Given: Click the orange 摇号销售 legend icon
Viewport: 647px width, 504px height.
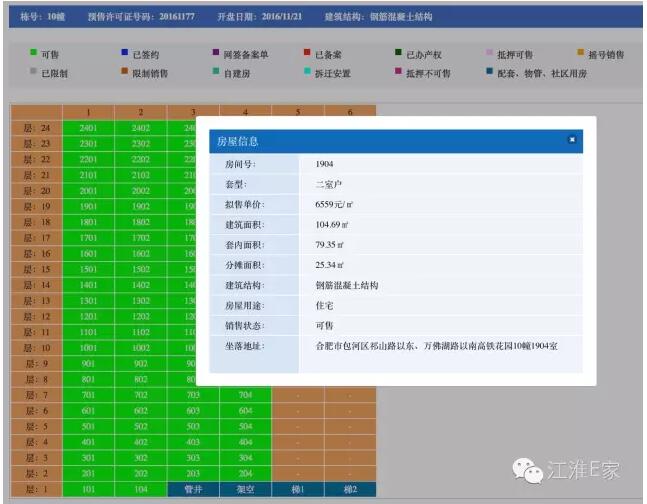Looking at the screenshot, I should (580, 54).
